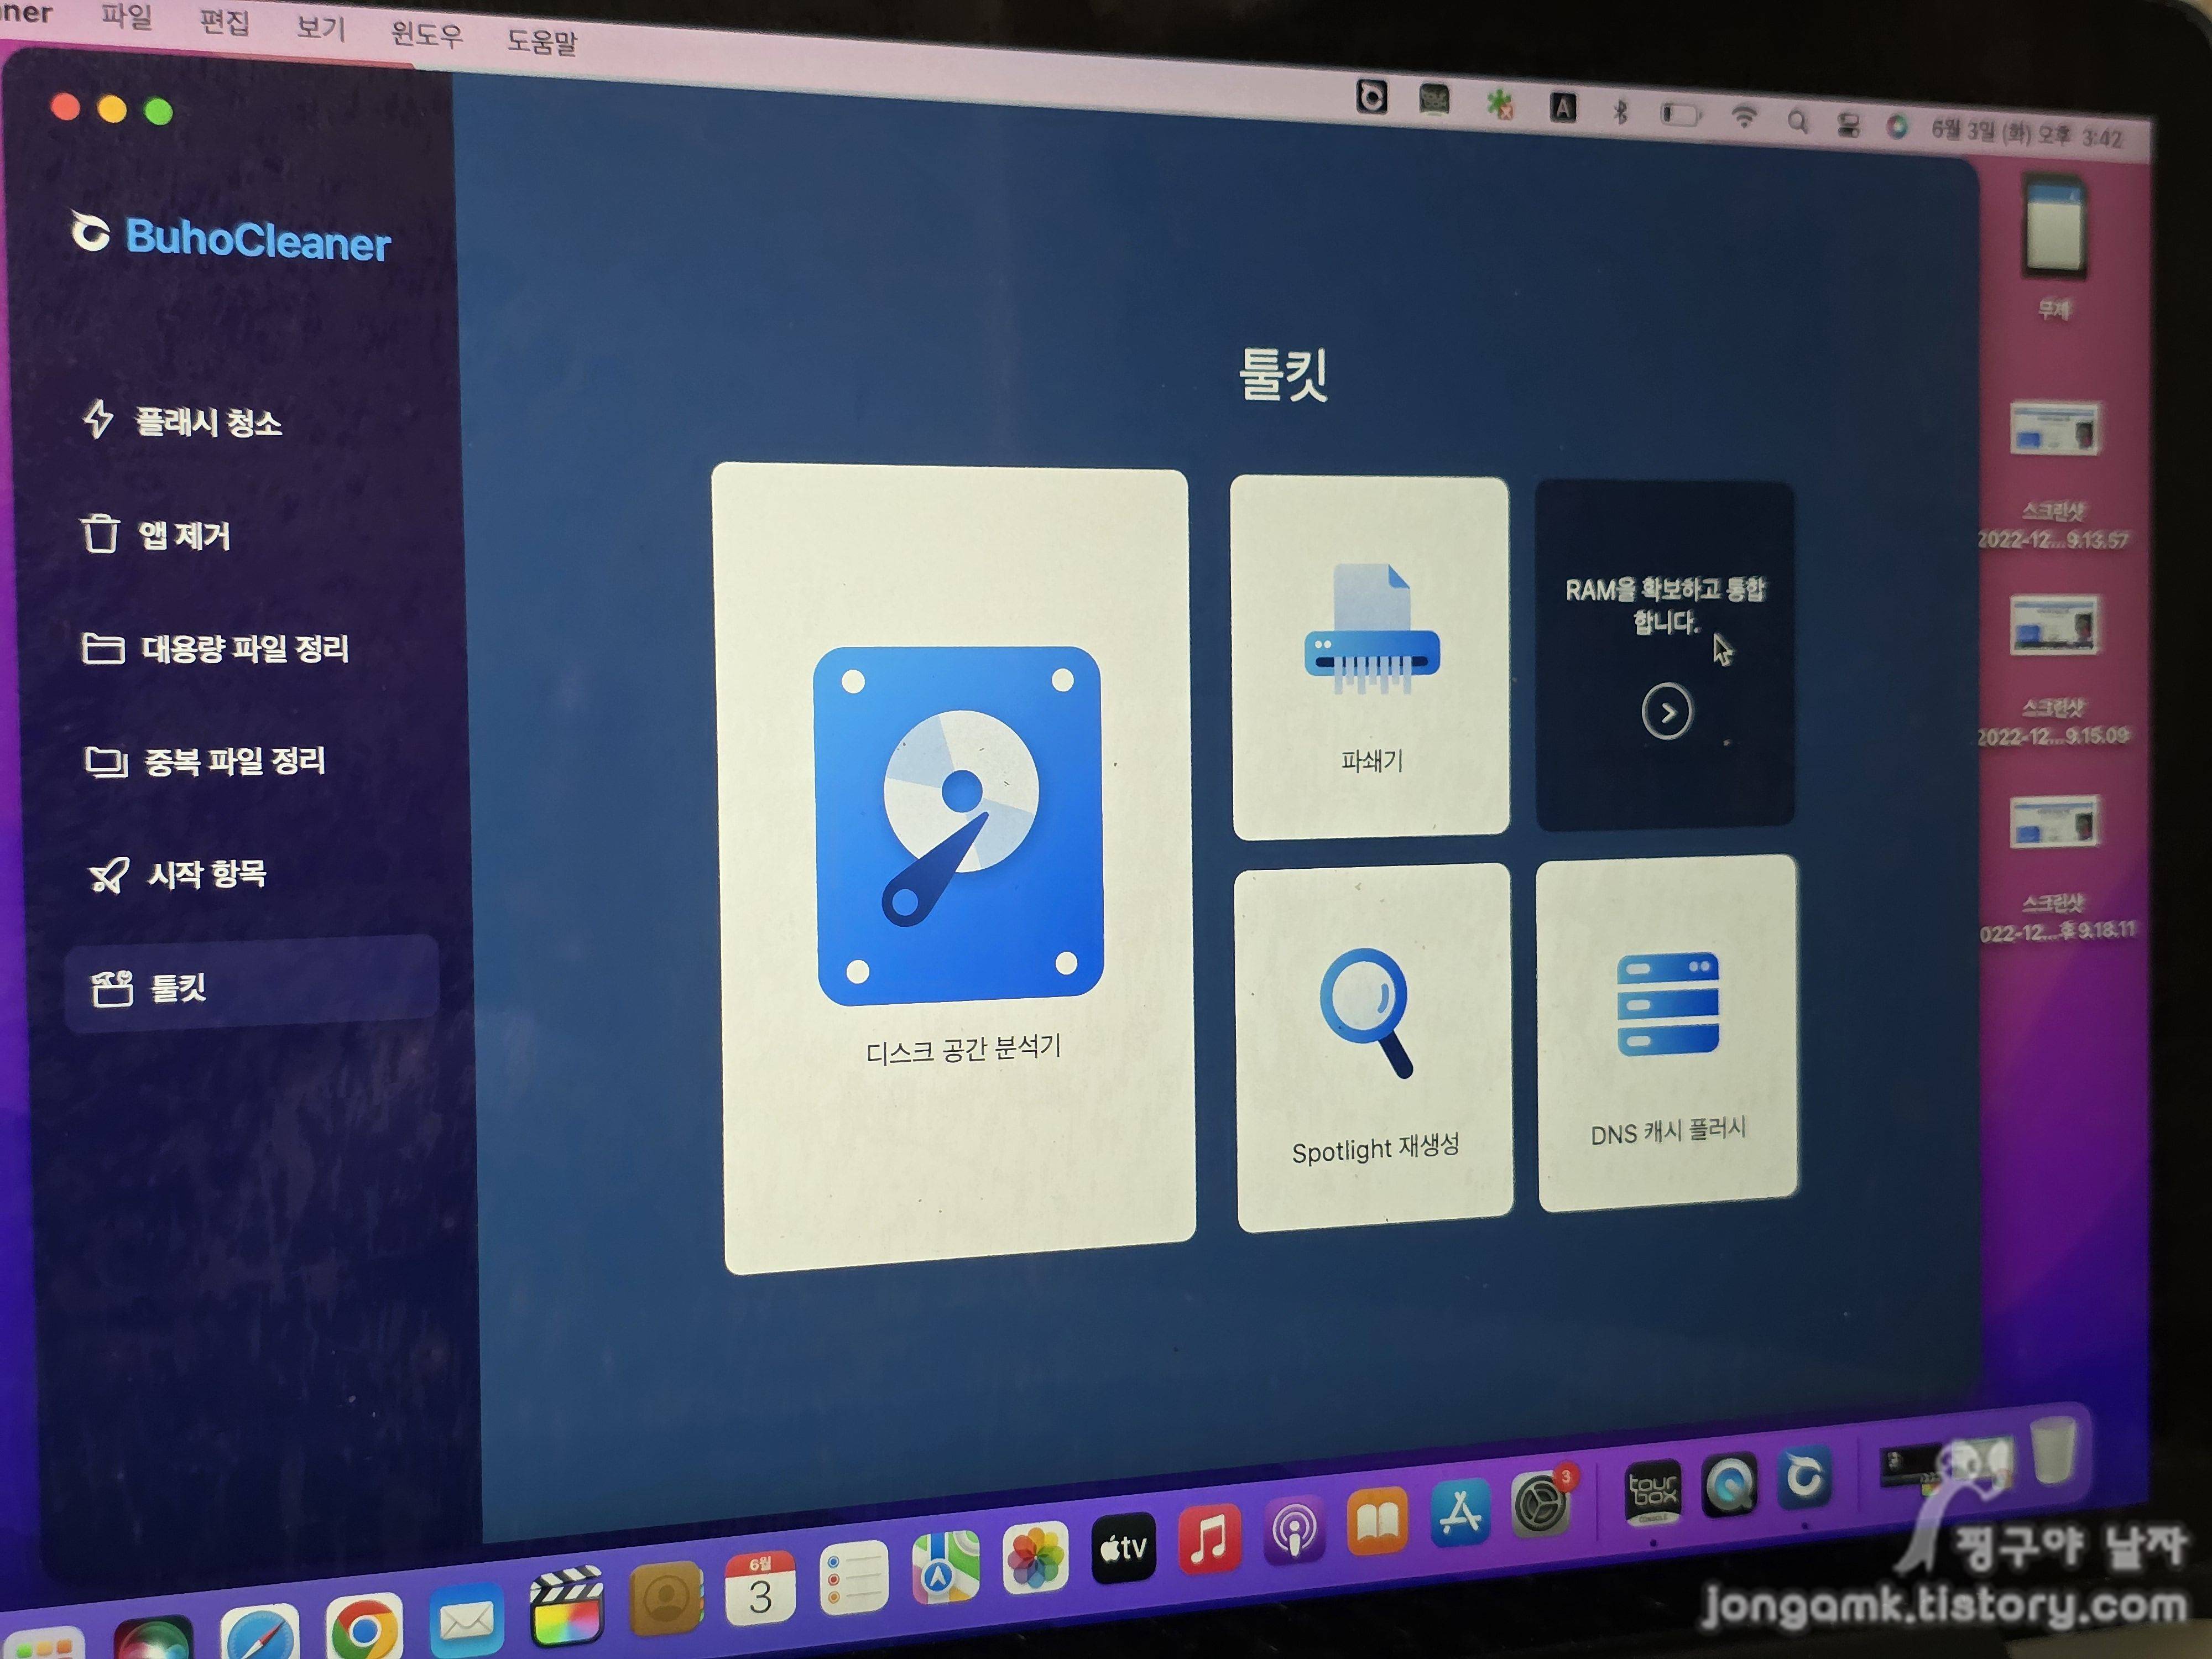Go to 시작 항목 startup items
Screen dimensions: 2212x1659
pyautogui.click(x=205, y=874)
